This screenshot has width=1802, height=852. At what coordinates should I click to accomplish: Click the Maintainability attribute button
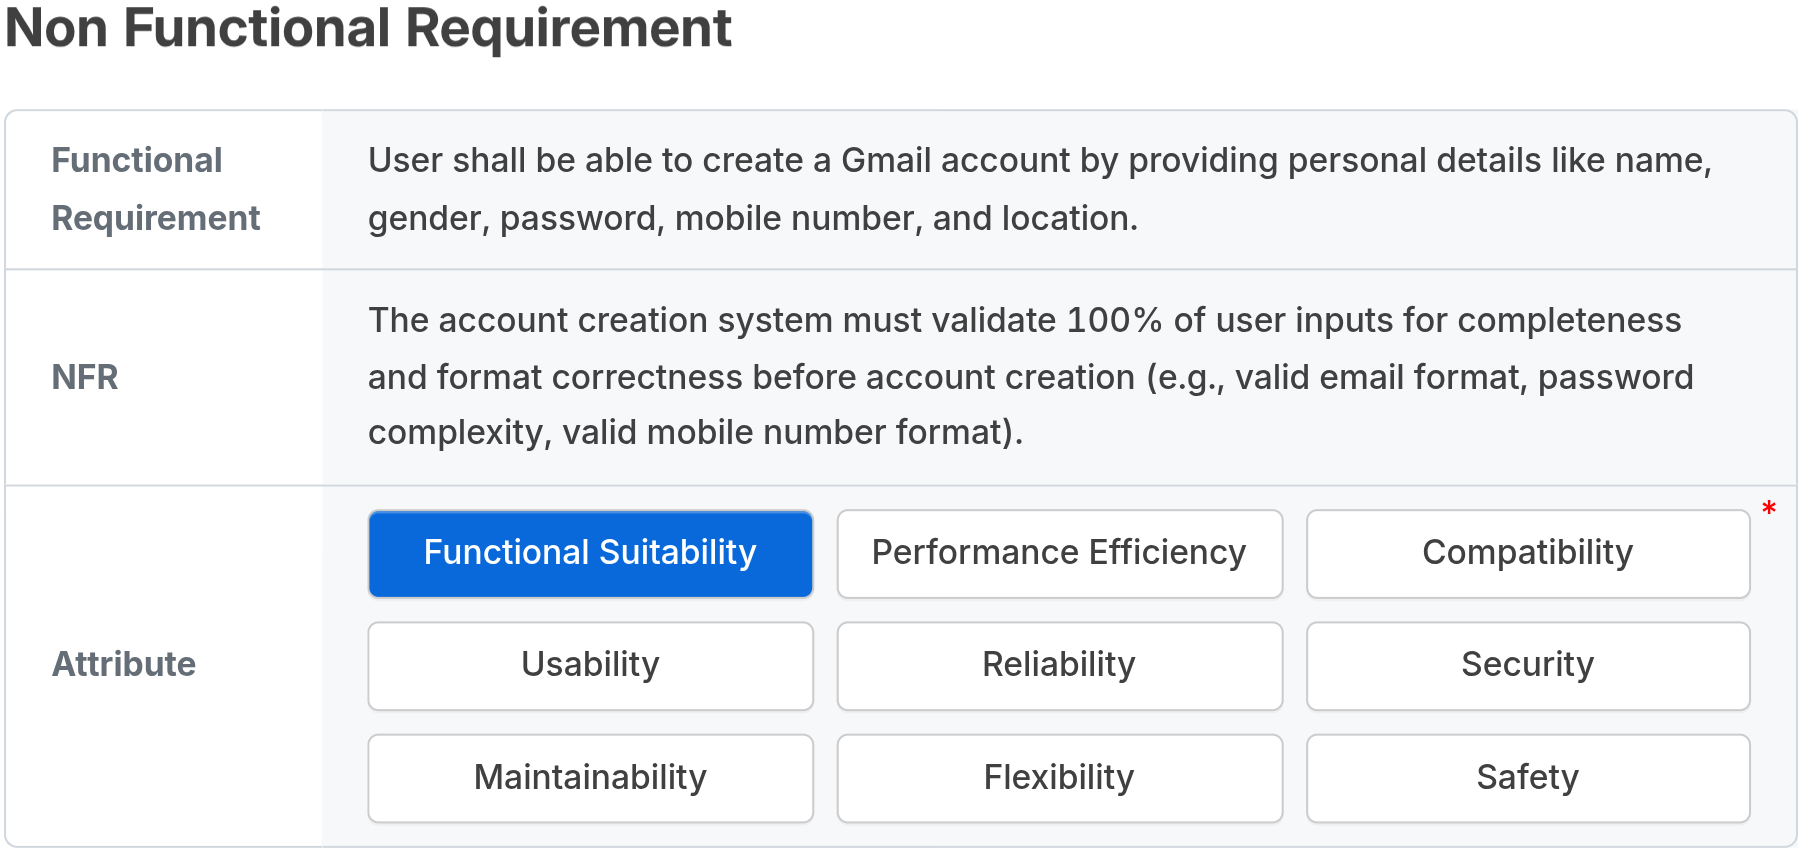point(590,778)
